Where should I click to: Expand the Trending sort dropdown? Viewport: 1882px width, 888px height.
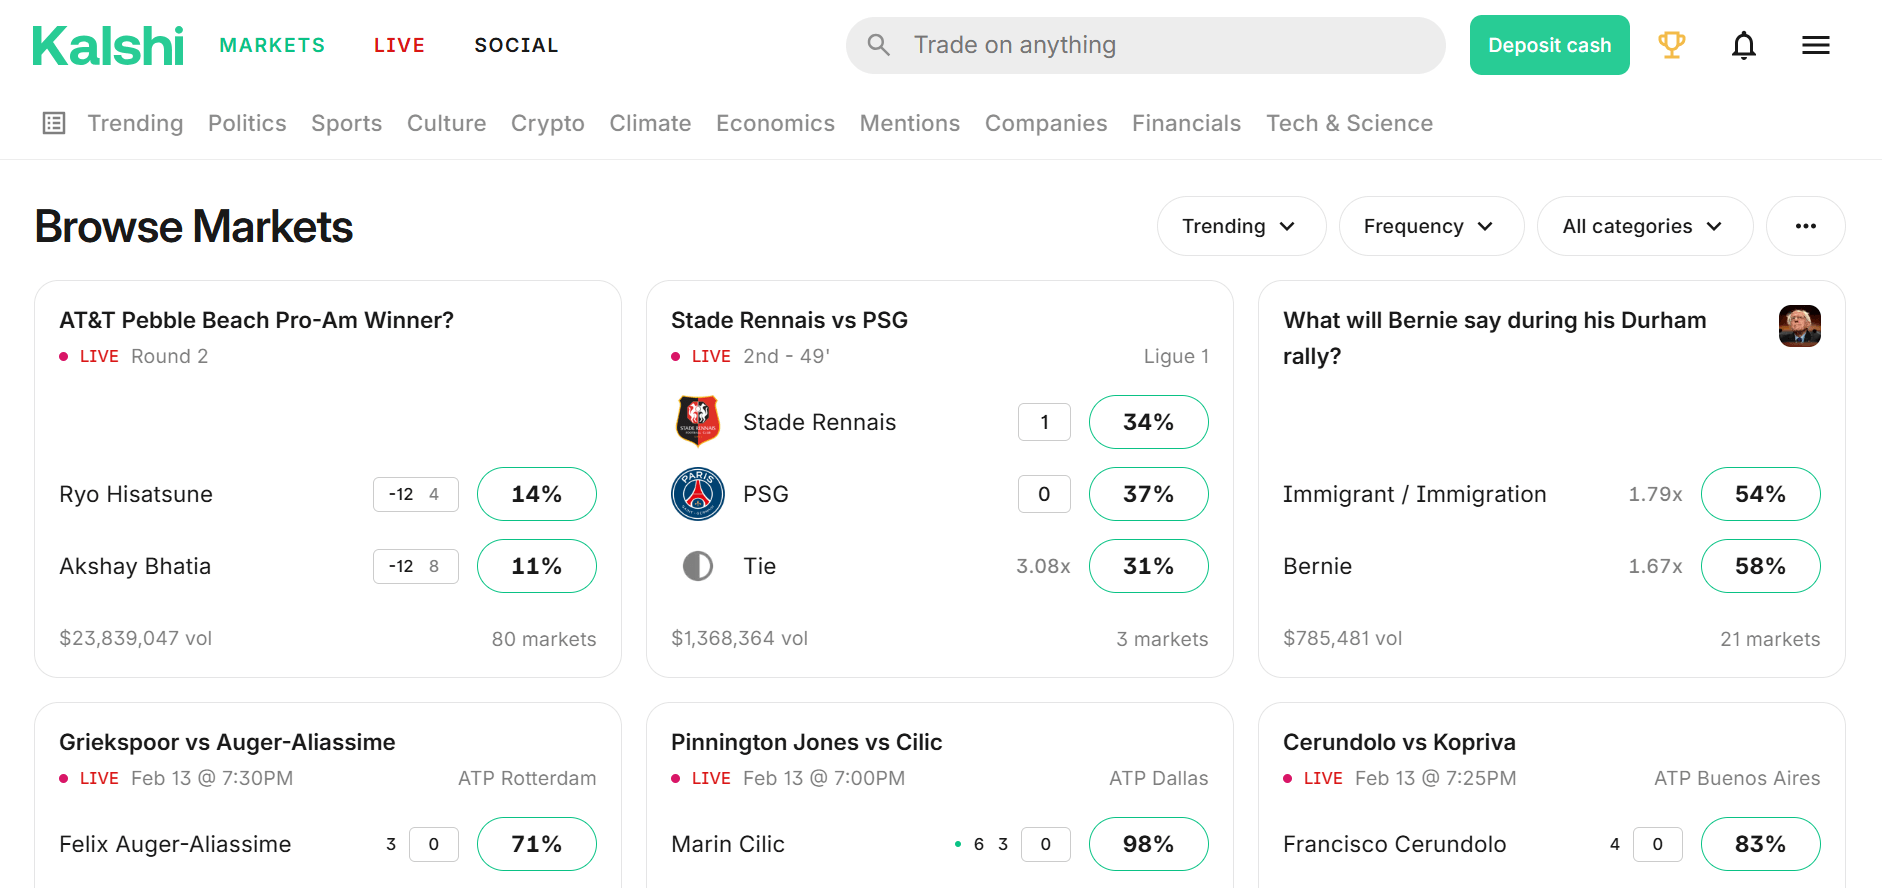point(1241,226)
